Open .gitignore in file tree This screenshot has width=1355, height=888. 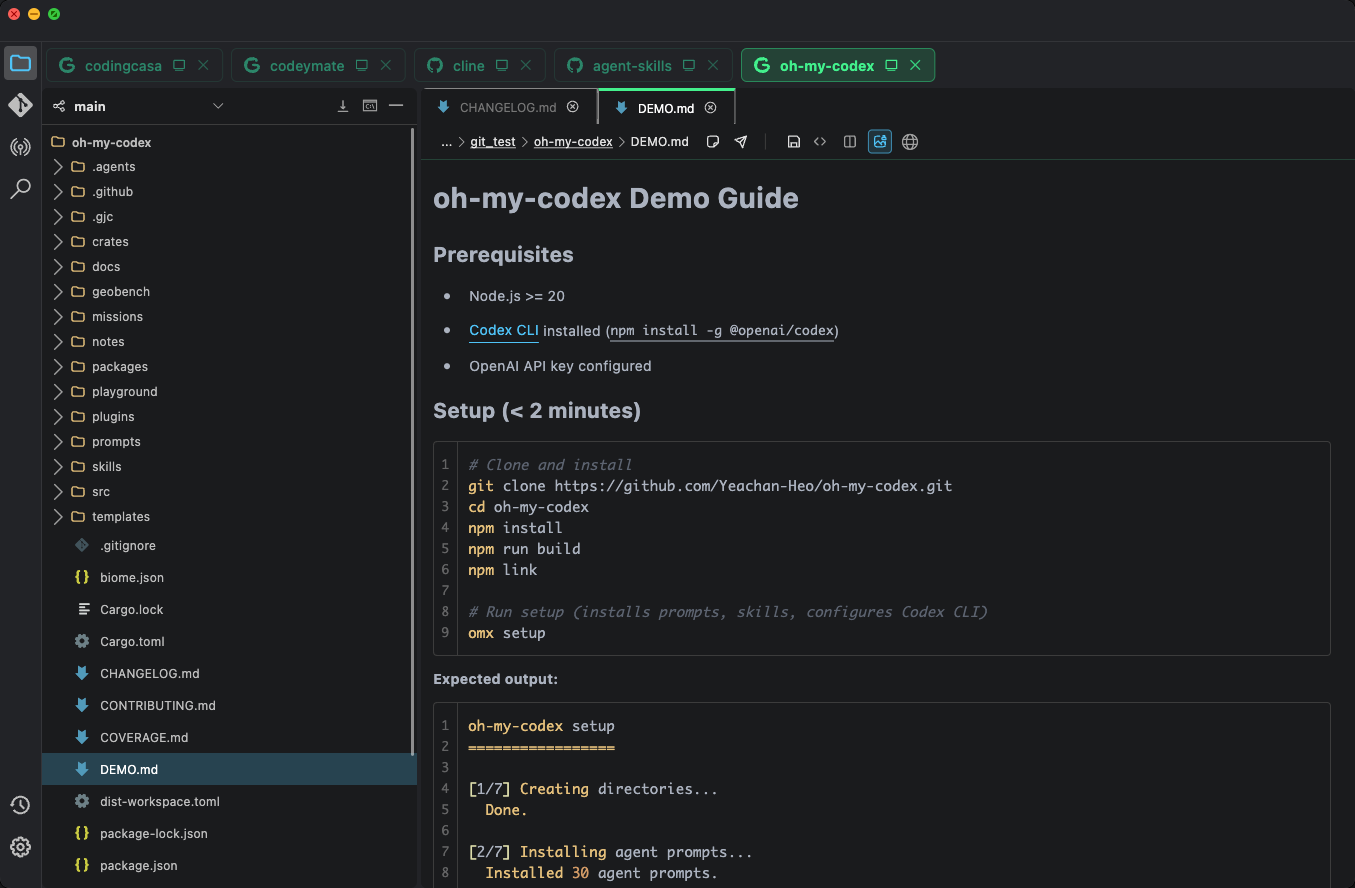pos(229,546)
